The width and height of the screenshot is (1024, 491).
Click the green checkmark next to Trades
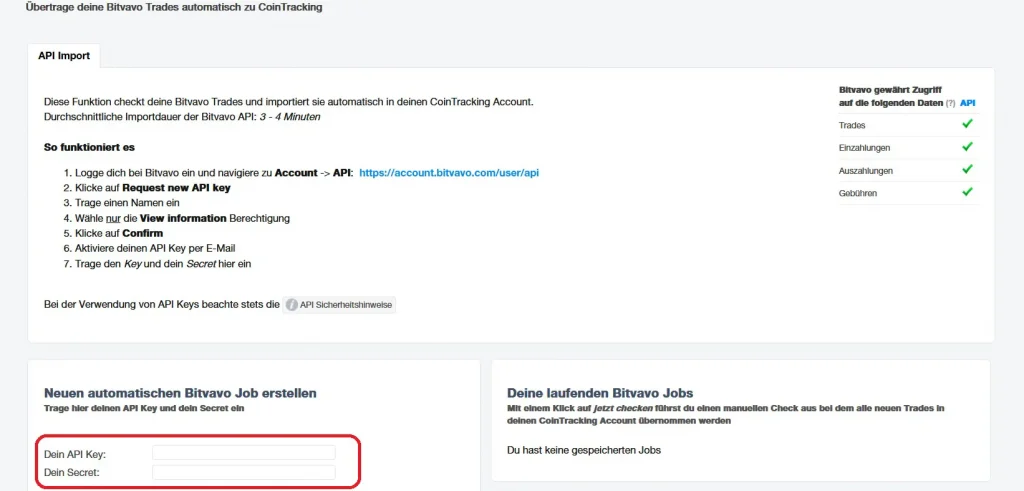(x=967, y=124)
